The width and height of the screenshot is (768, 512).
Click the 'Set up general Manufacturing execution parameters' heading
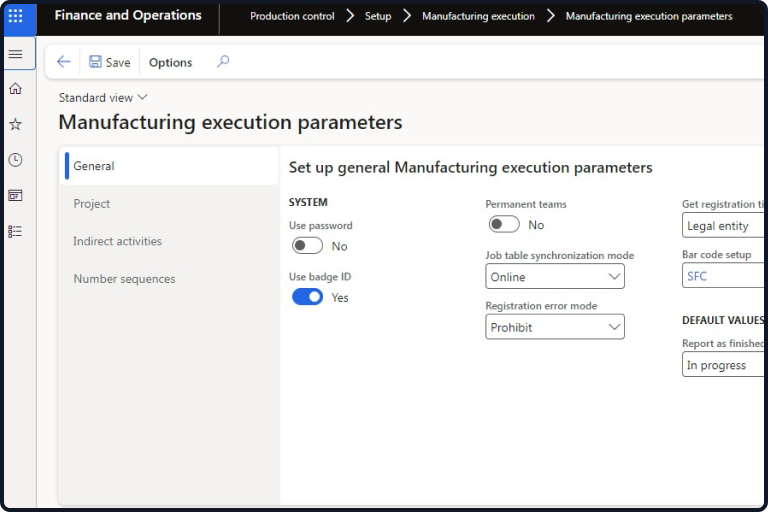[471, 168]
